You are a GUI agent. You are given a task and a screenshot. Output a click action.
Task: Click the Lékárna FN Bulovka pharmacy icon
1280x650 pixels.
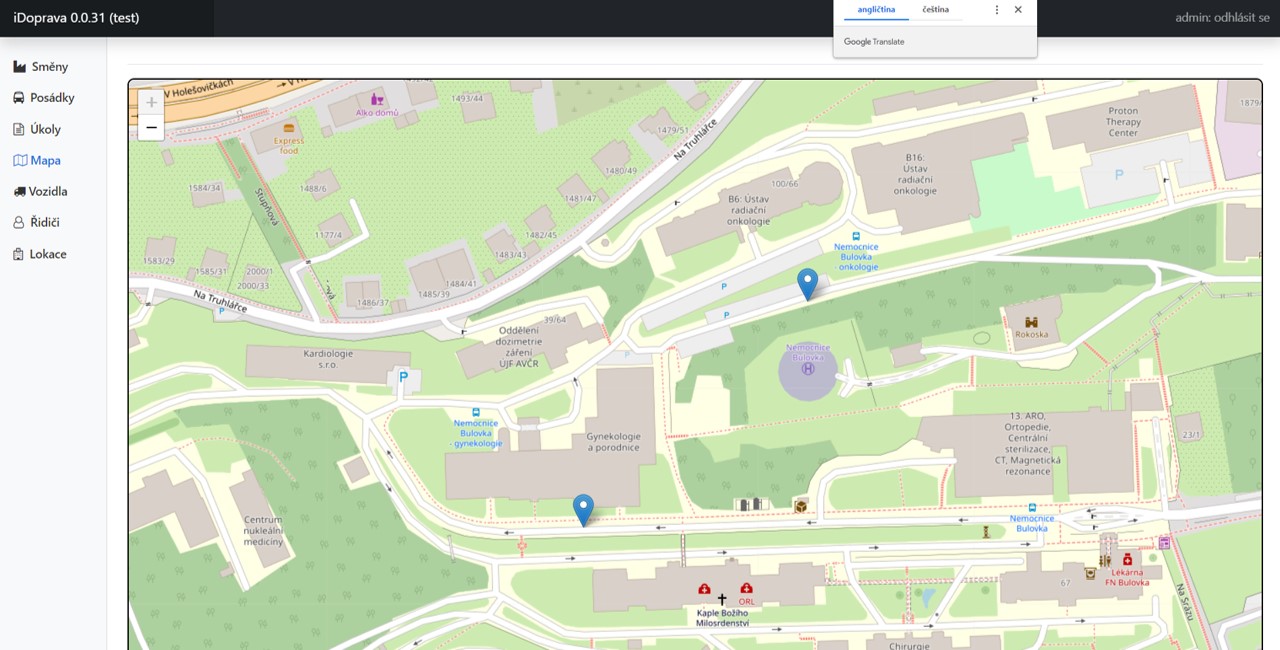coord(1128,560)
